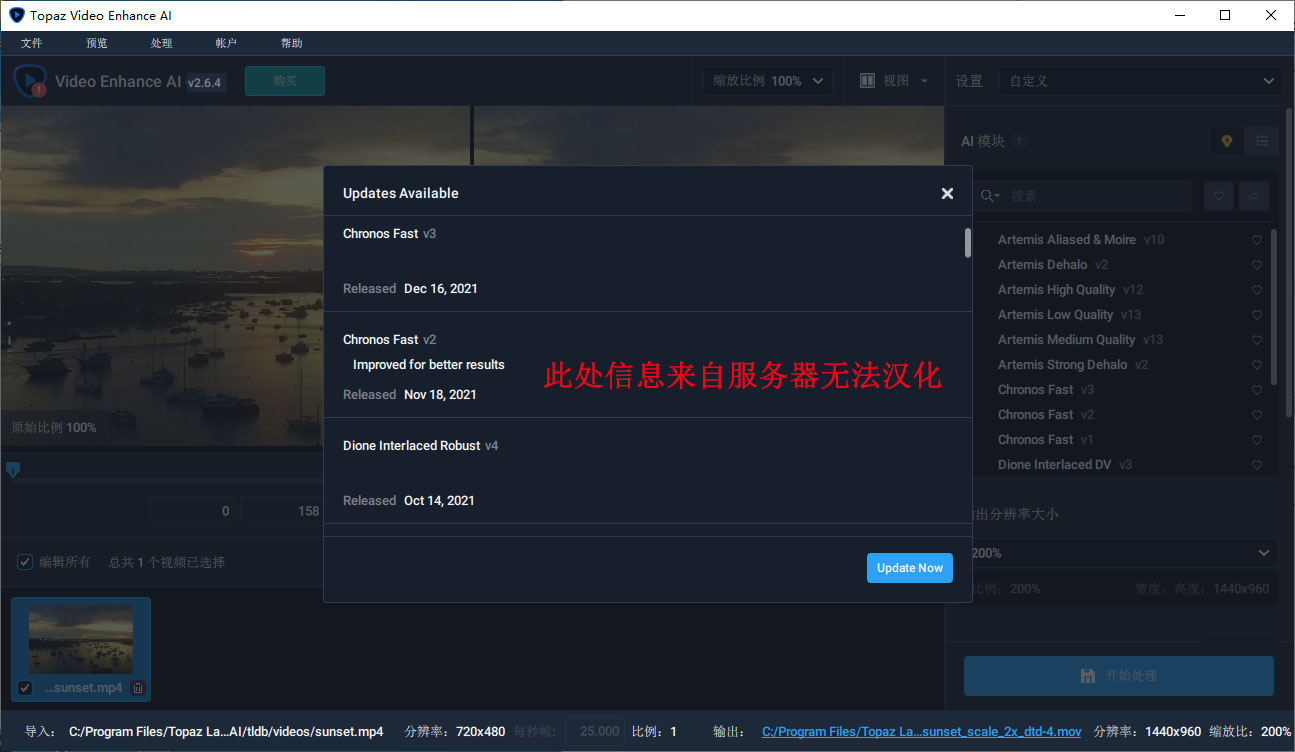This screenshot has height=752, width=1295.
Task: Favorite the Artemis Strong Dehalo model
Action: pos(1257,365)
